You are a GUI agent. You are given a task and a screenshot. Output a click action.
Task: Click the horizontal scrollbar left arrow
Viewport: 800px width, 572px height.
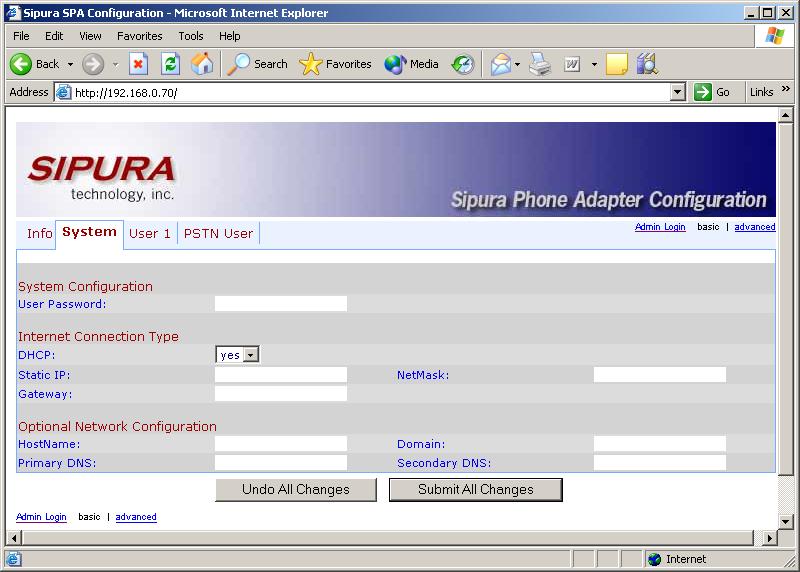click(x=14, y=537)
